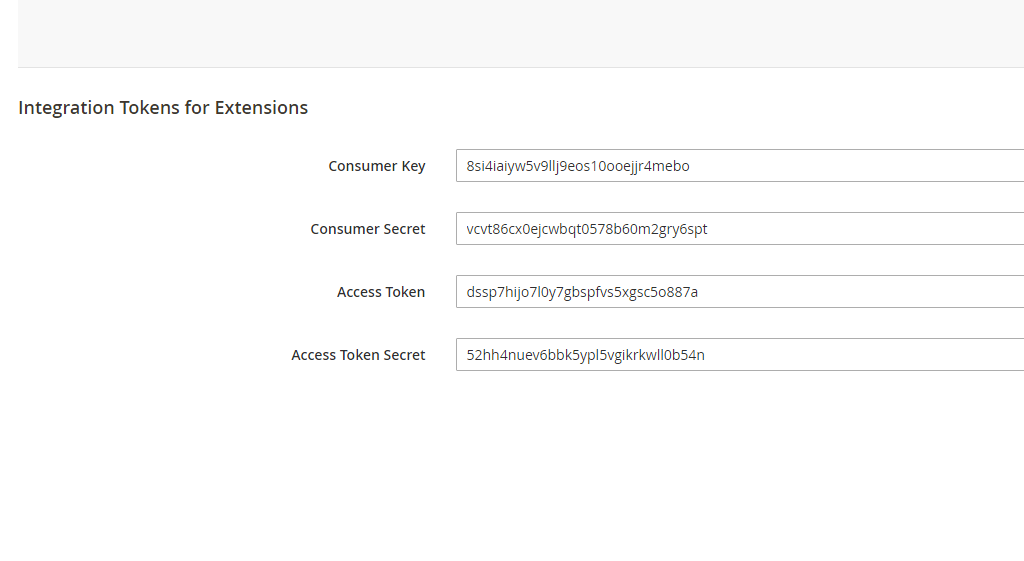The width and height of the screenshot is (1024, 561).
Task: Click empty space right of Consumer Key text
Action: point(860,166)
